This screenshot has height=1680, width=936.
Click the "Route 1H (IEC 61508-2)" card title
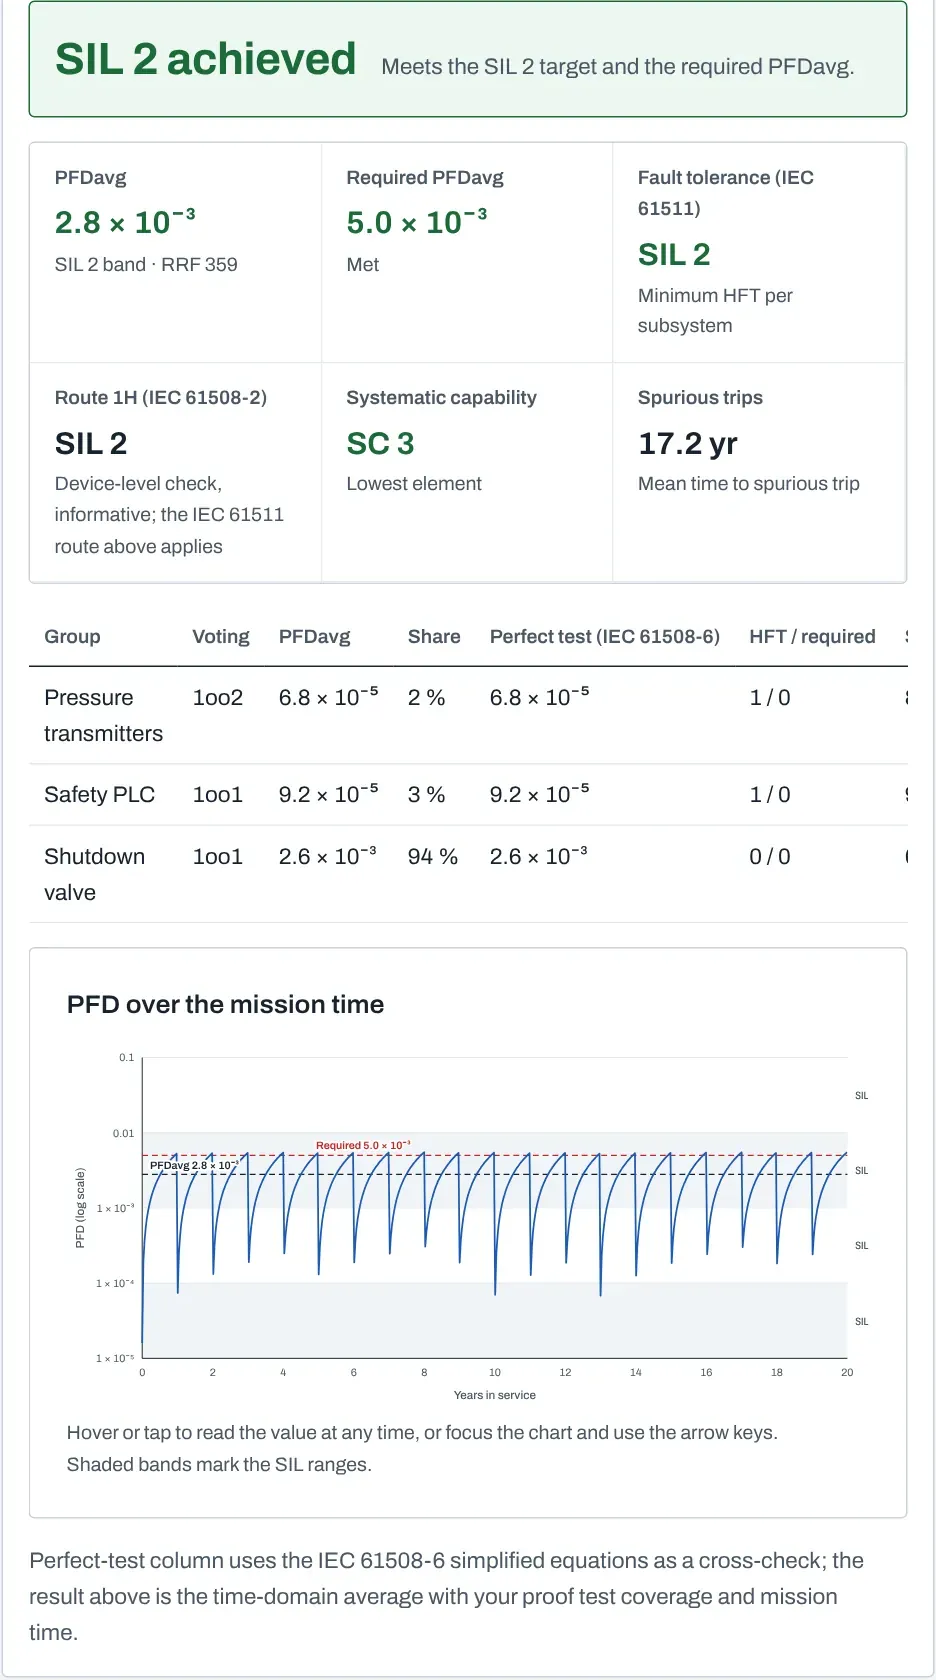[x=161, y=398]
